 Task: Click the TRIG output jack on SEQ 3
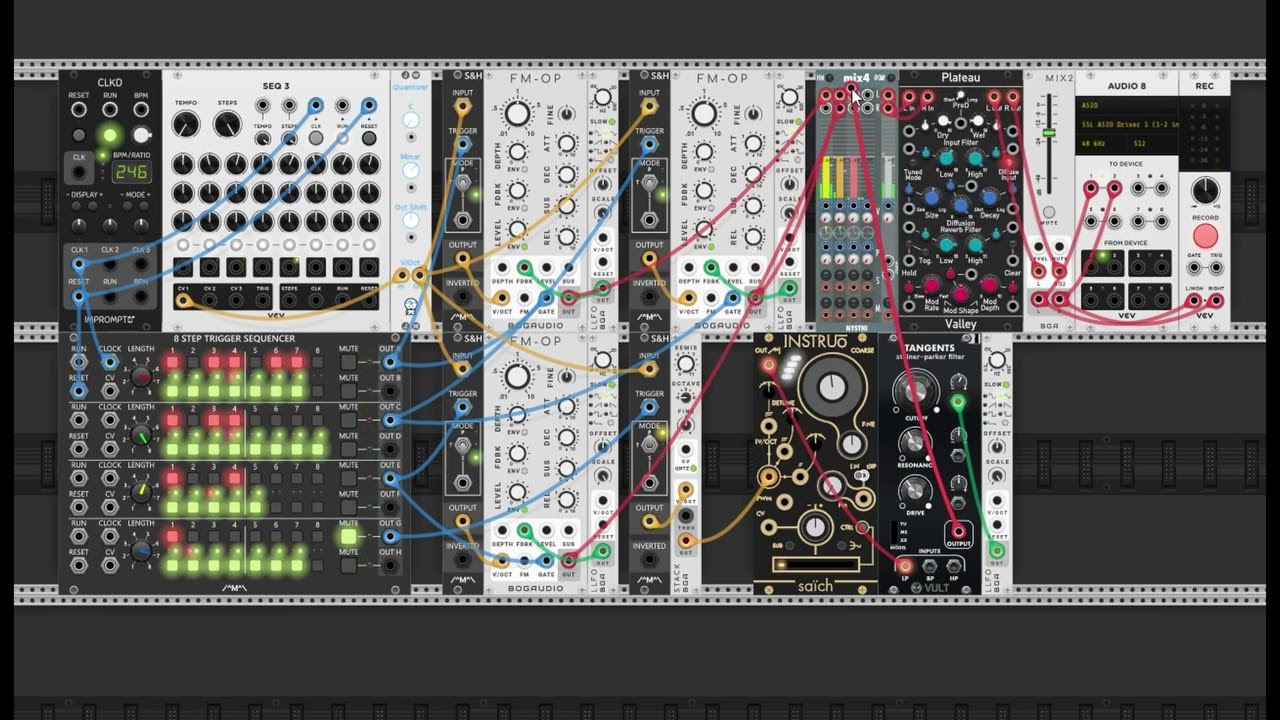[x=263, y=300]
